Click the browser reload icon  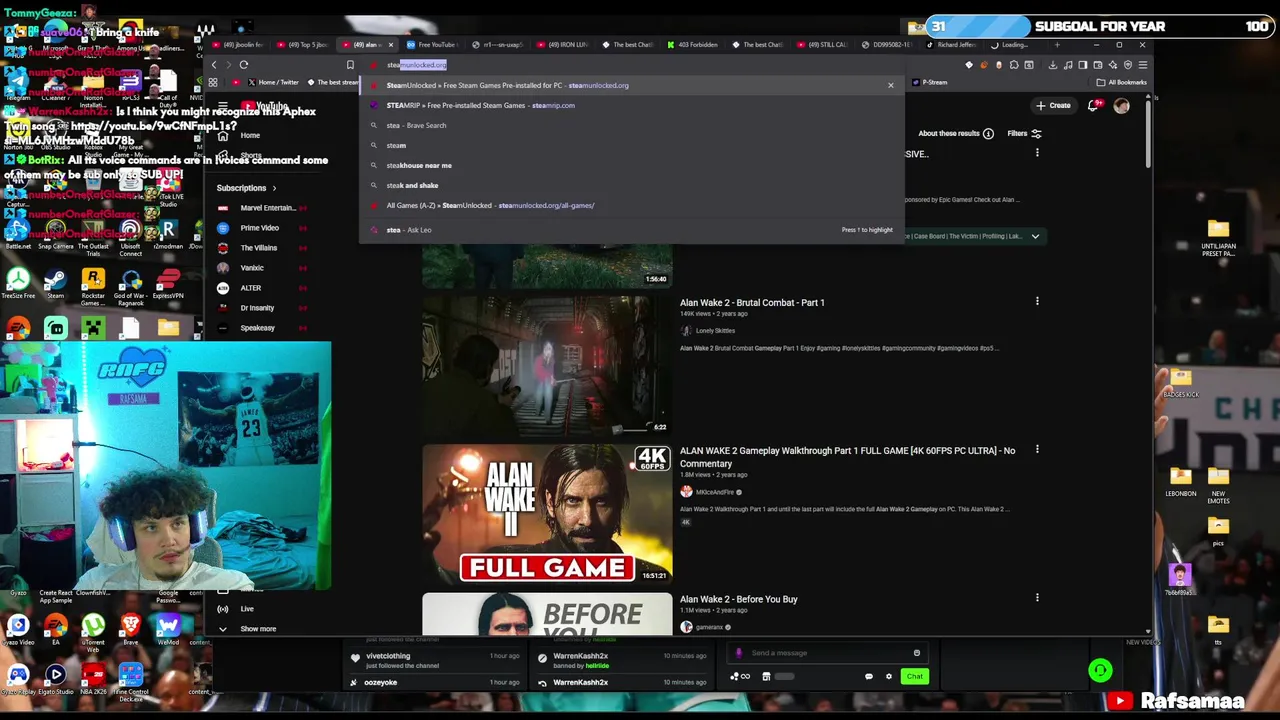[243, 65]
